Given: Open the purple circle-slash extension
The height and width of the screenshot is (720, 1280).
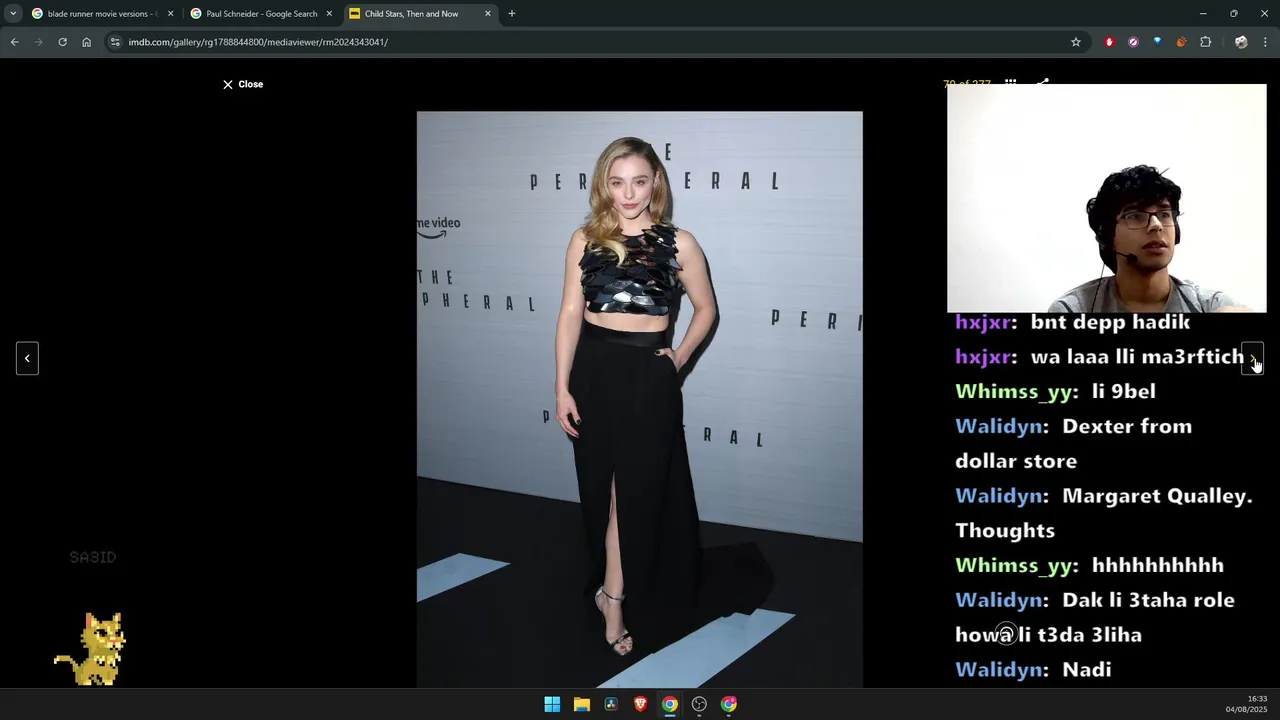Looking at the screenshot, I should tap(1133, 42).
